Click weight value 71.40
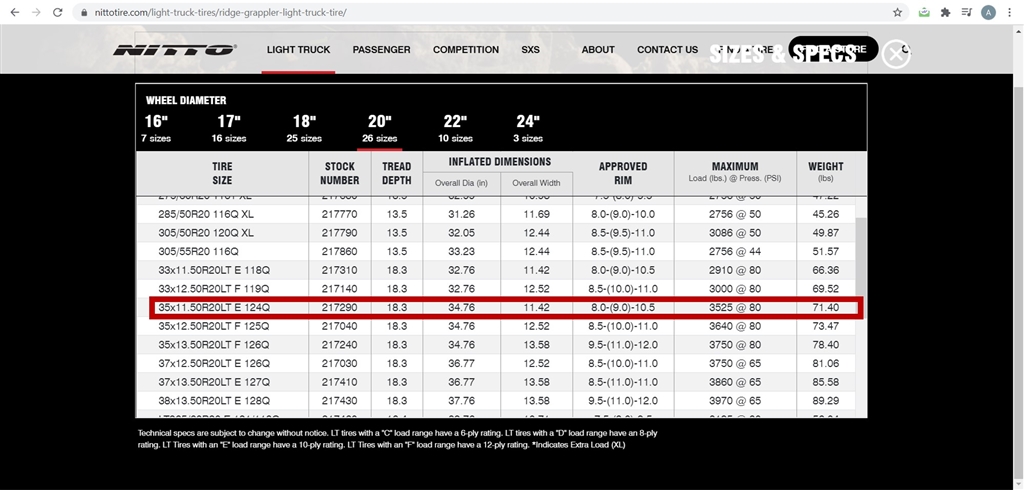1024x490 pixels. click(x=825, y=307)
